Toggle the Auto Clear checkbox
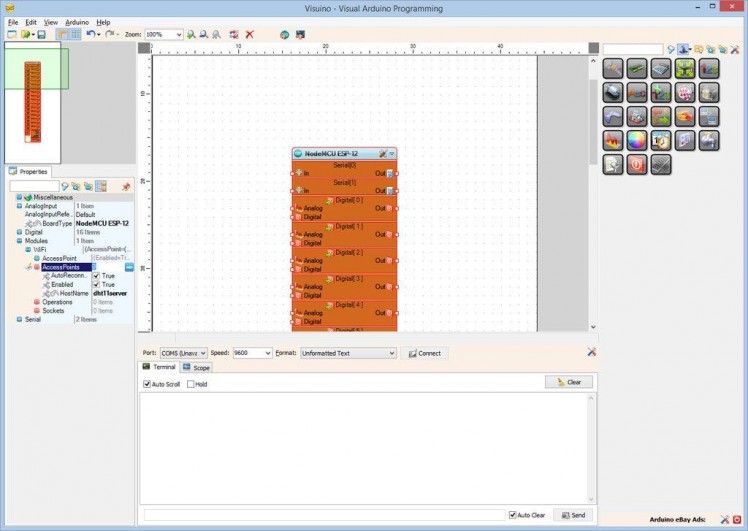 tap(513, 515)
